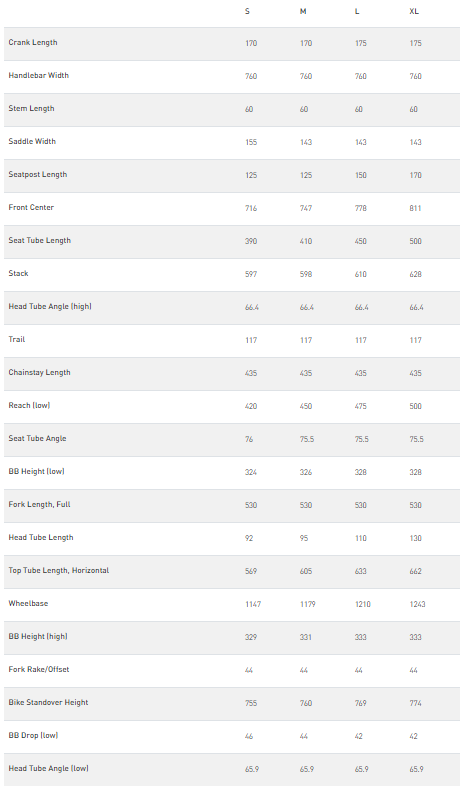Select the Head Tube Angle (high) label
The width and height of the screenshot is (464, 789).
(x=50, y=306)
